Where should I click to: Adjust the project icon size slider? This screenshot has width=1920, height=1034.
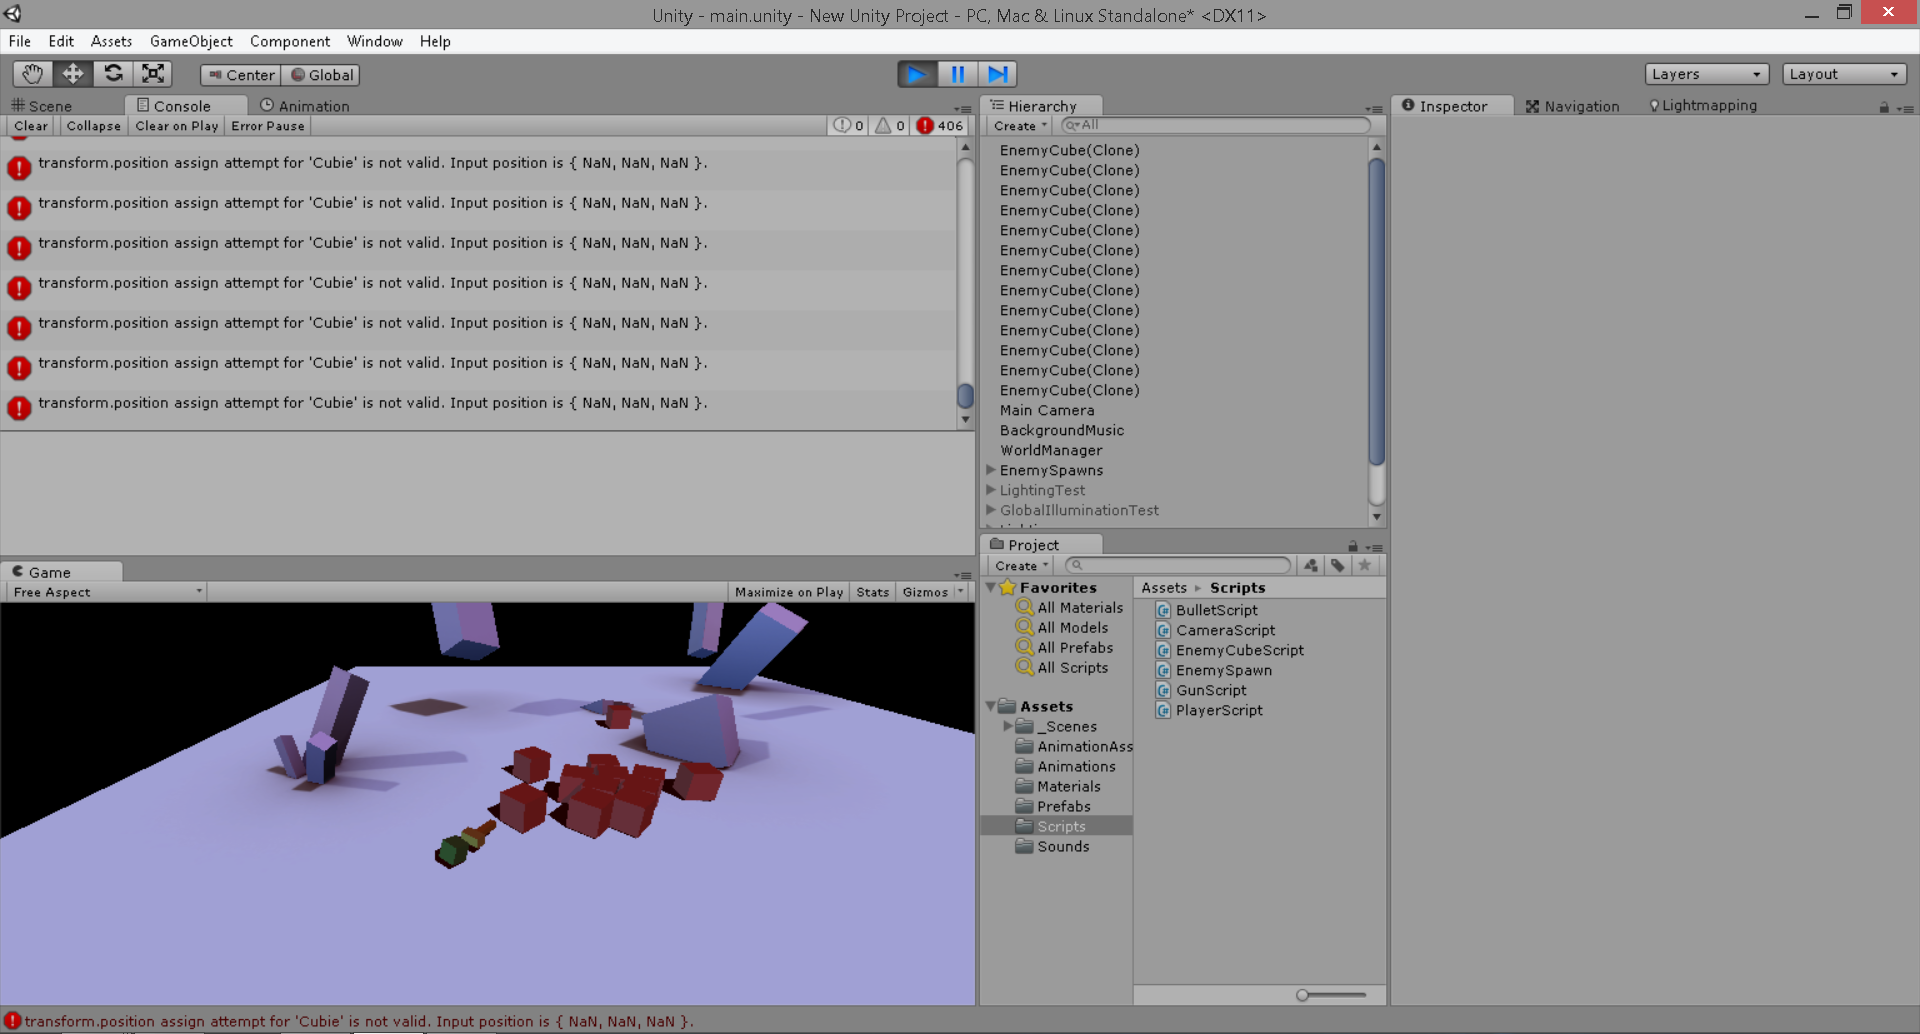[x=1303, y=995]
